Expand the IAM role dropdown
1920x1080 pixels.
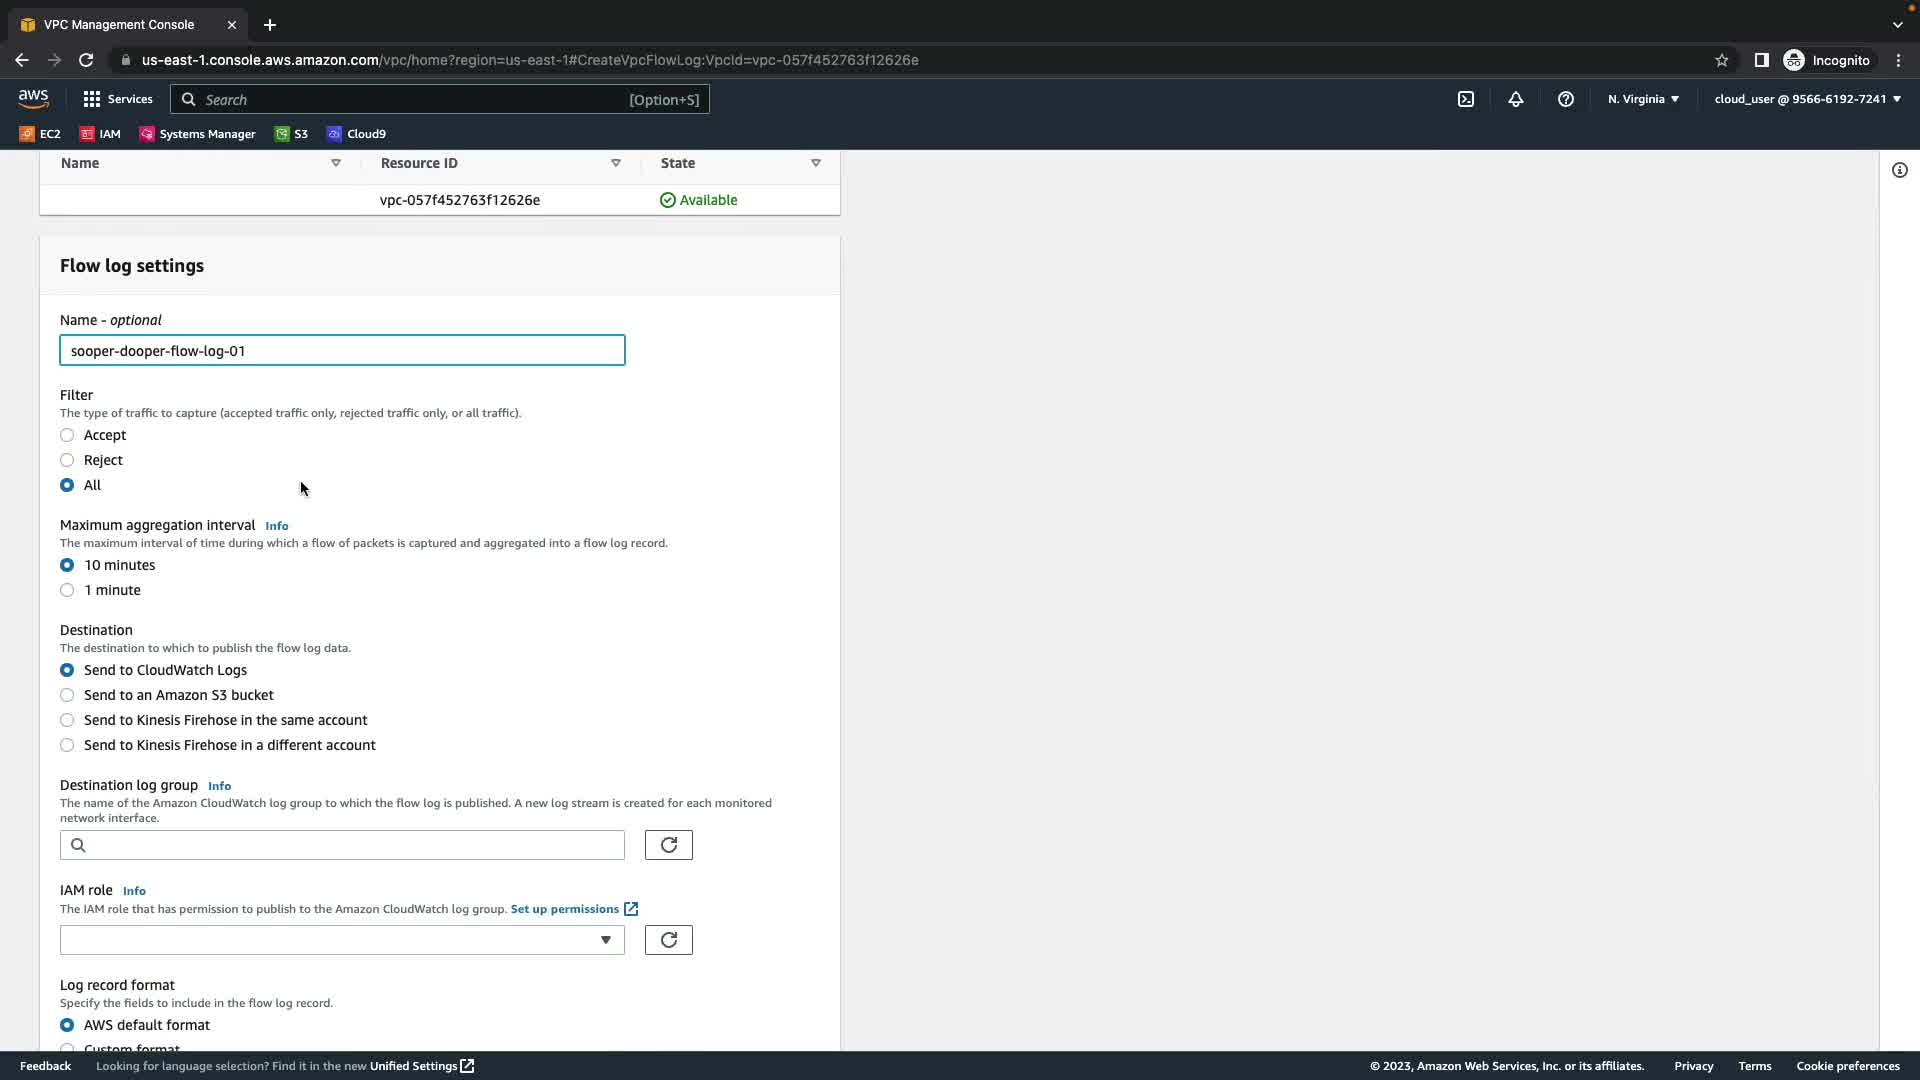click(342, 940)
